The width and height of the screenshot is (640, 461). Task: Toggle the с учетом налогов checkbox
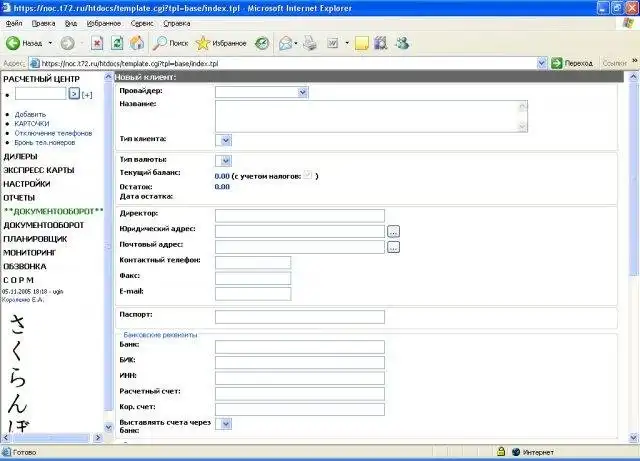coord(308,175)
